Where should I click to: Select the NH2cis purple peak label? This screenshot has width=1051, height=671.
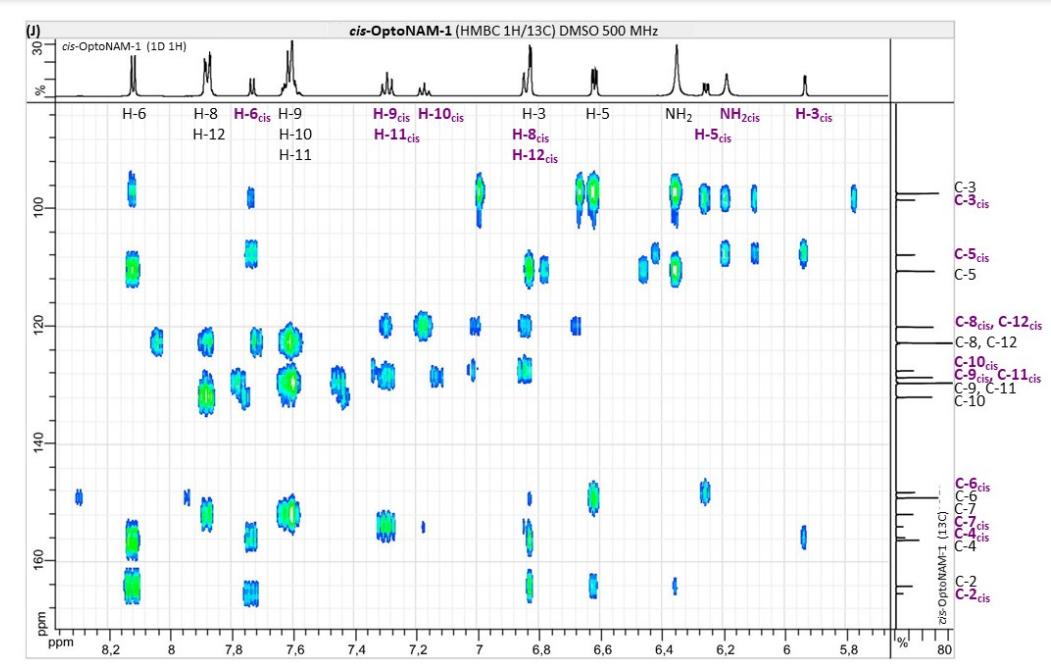tap(739, 116)
